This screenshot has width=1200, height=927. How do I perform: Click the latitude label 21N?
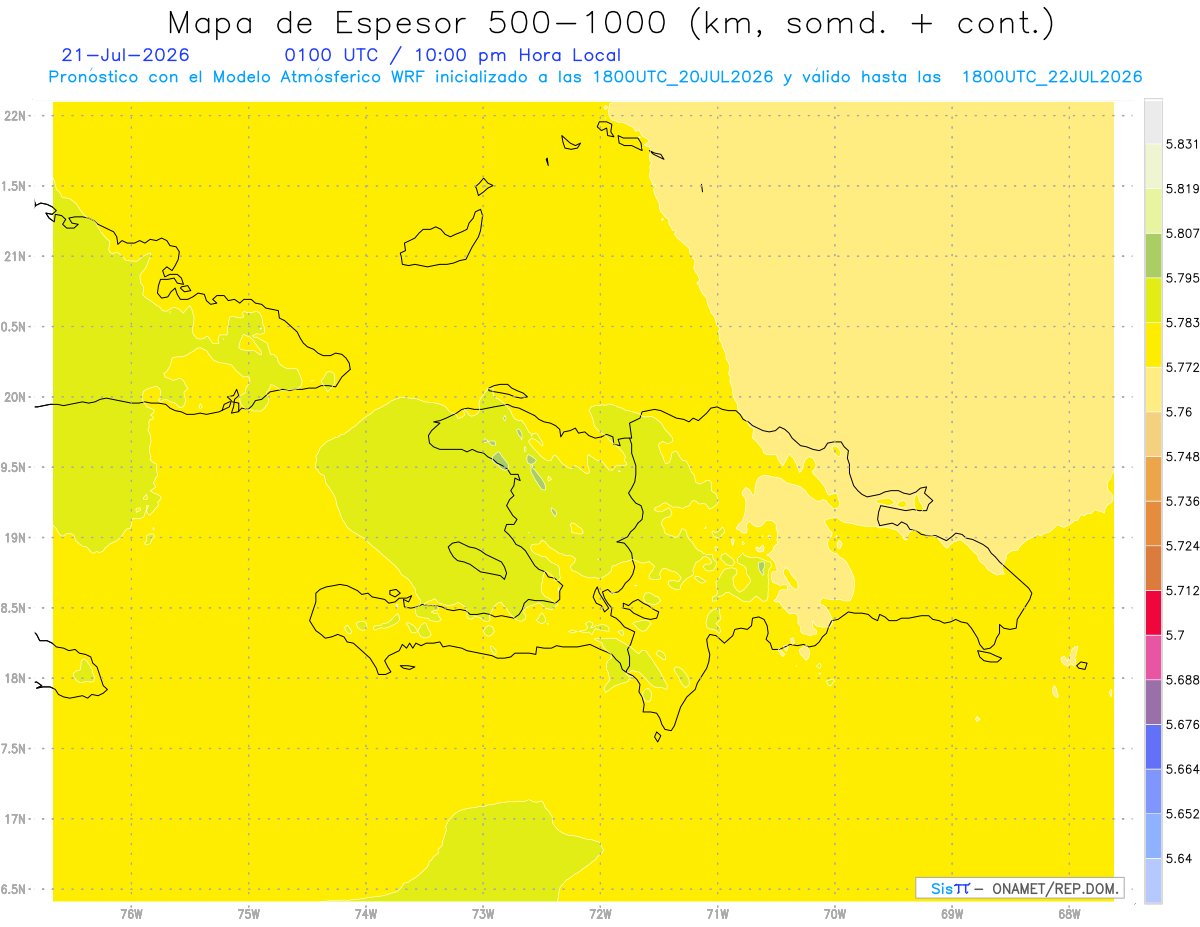(x=15, y=257)
